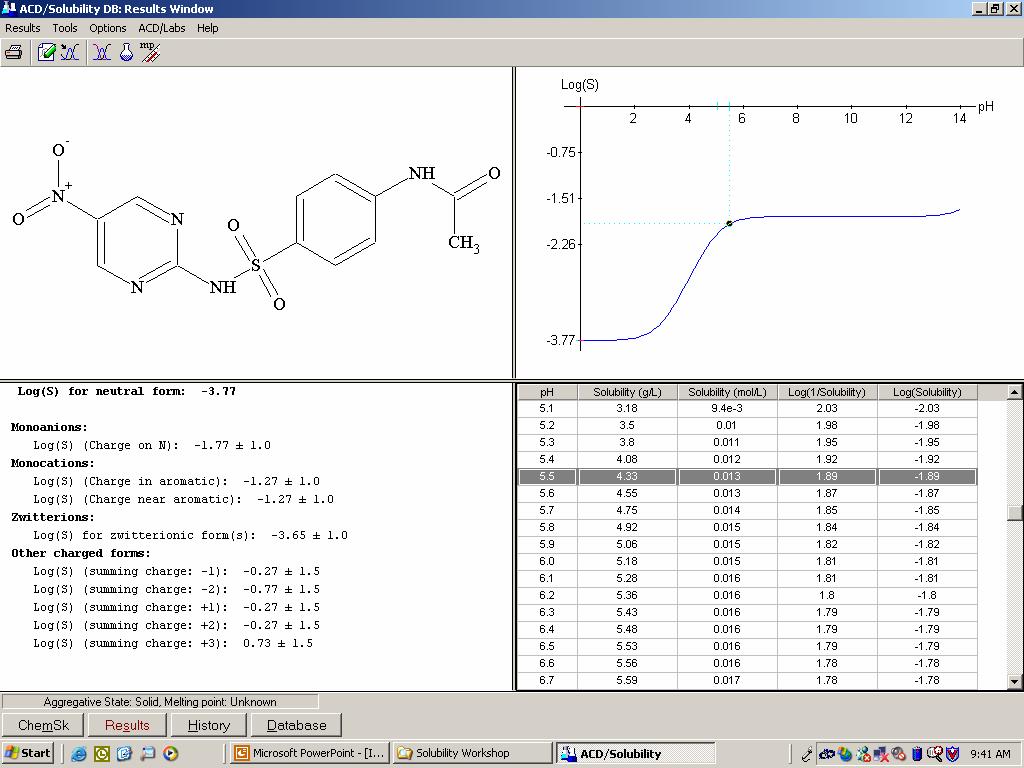Click the Print icon in the toolbar
Screen dimensions: 1024x768
pos(14,52)
